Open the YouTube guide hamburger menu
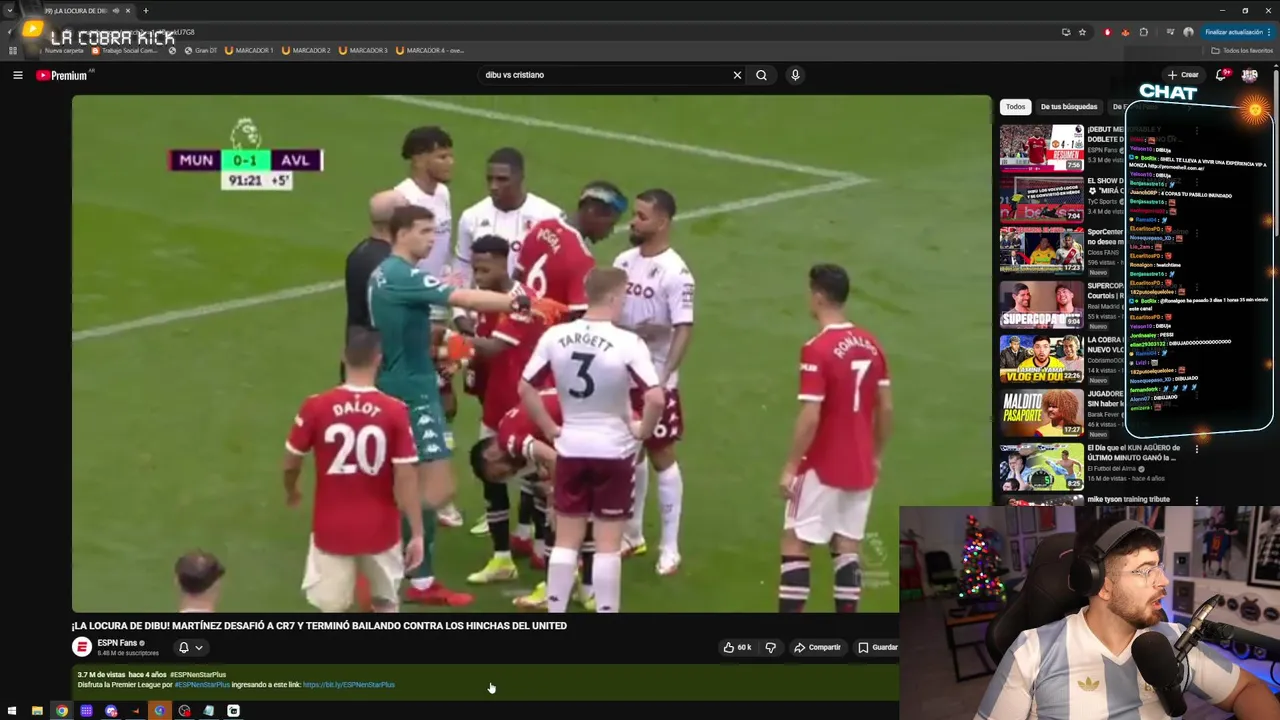Image resolution: width=1280 pixels, height=720 pixels. (x=17, y=75)
